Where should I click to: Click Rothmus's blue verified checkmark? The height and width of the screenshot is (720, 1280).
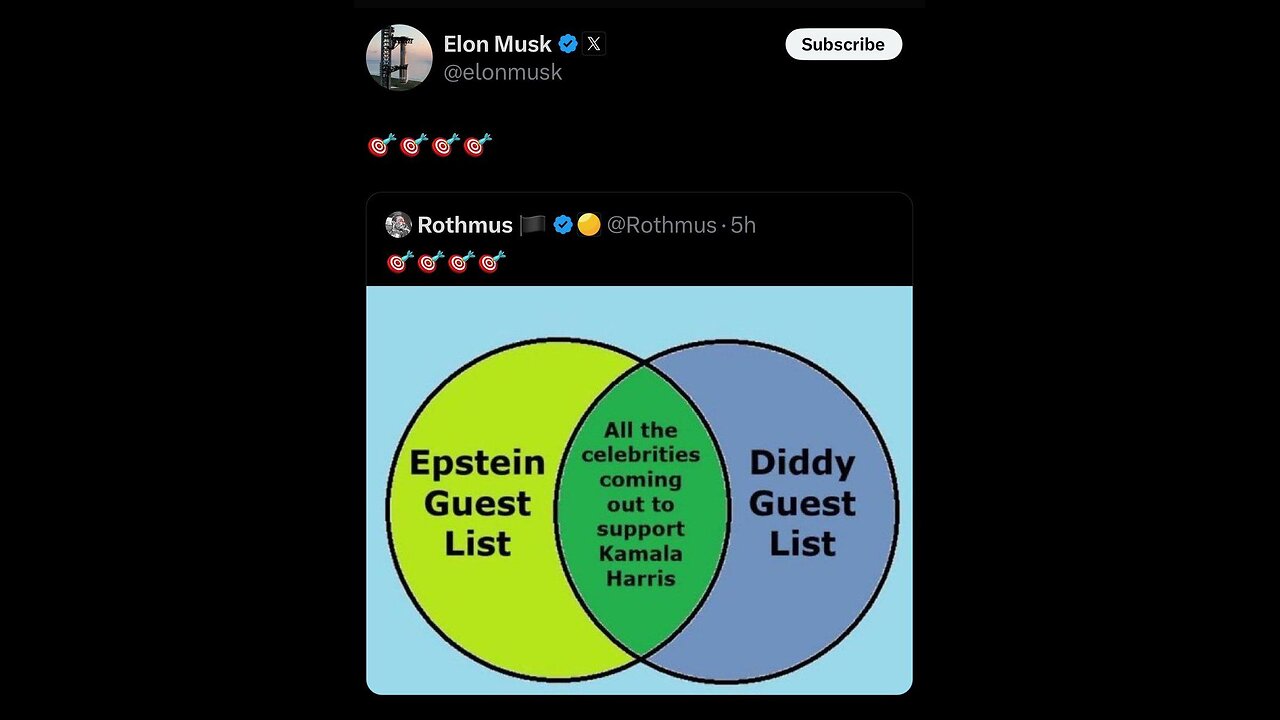click(x=563, y=225)
